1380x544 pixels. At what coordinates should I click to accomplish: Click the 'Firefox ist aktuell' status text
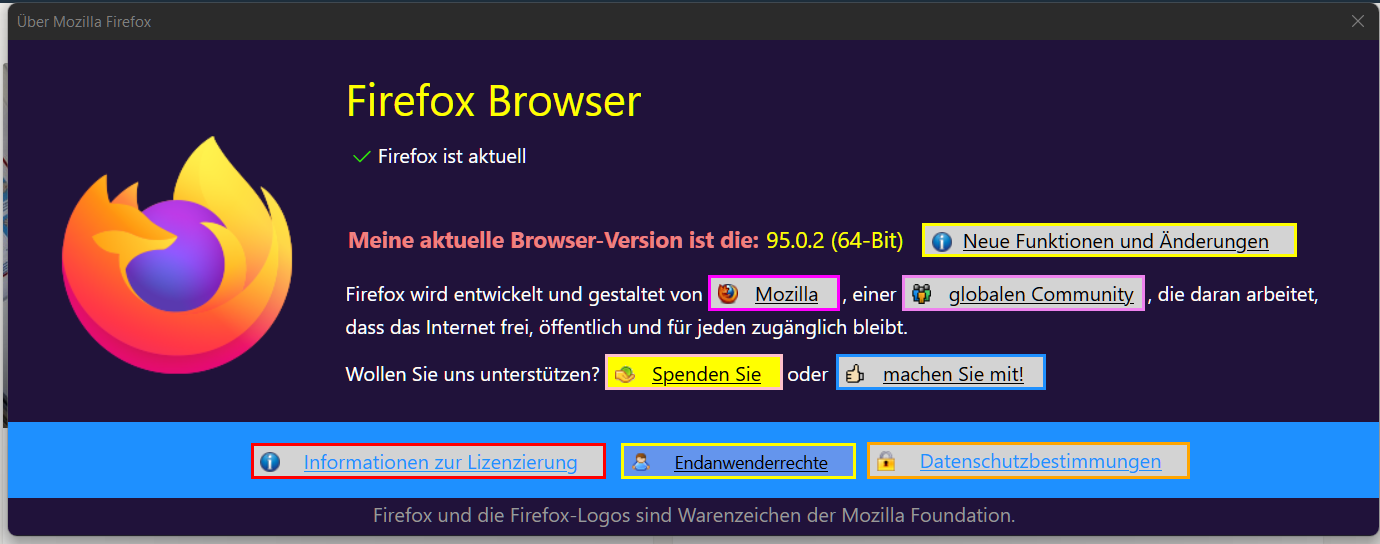452,157
